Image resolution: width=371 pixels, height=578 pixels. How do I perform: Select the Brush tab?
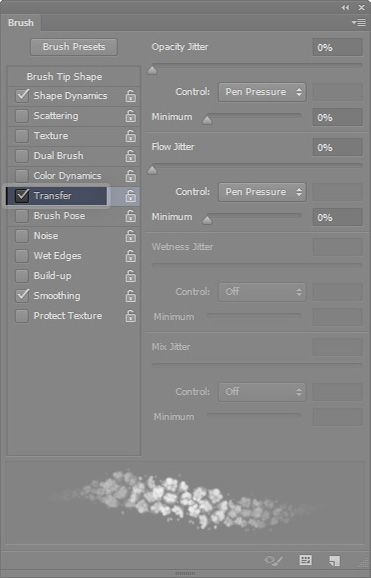(x=21, y=22)
